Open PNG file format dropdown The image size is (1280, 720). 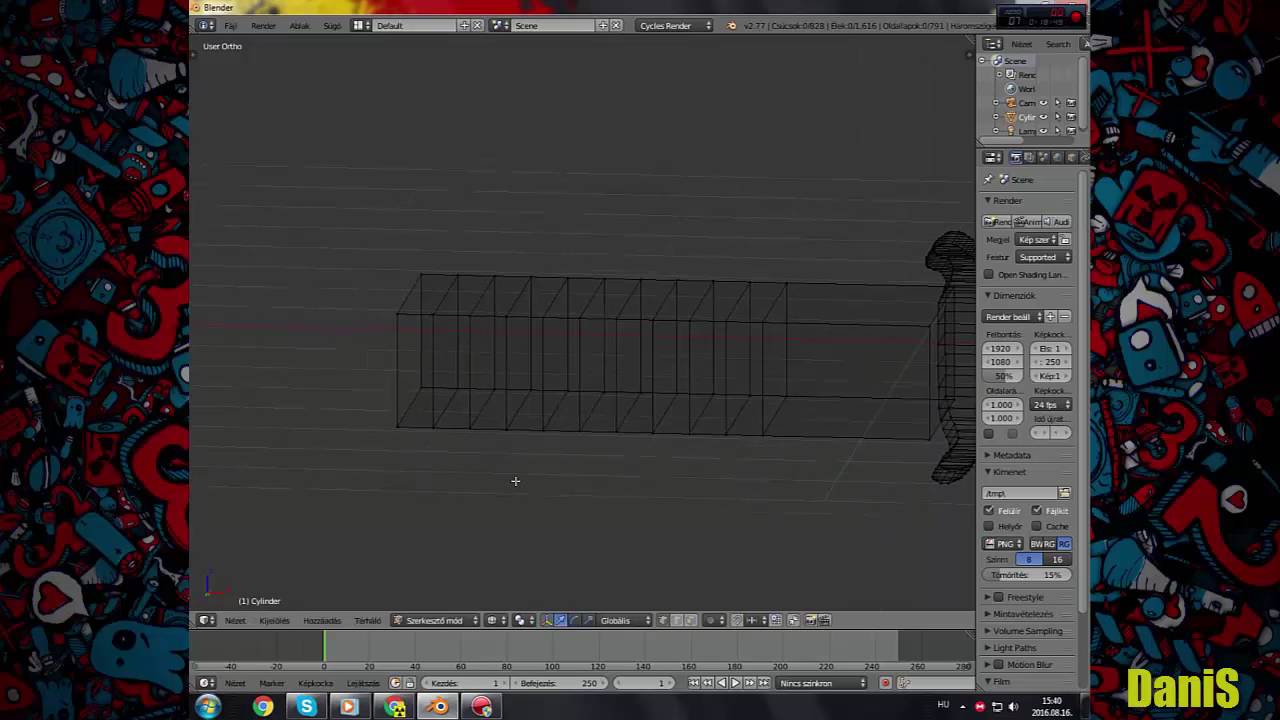(x=1003, y=544)
